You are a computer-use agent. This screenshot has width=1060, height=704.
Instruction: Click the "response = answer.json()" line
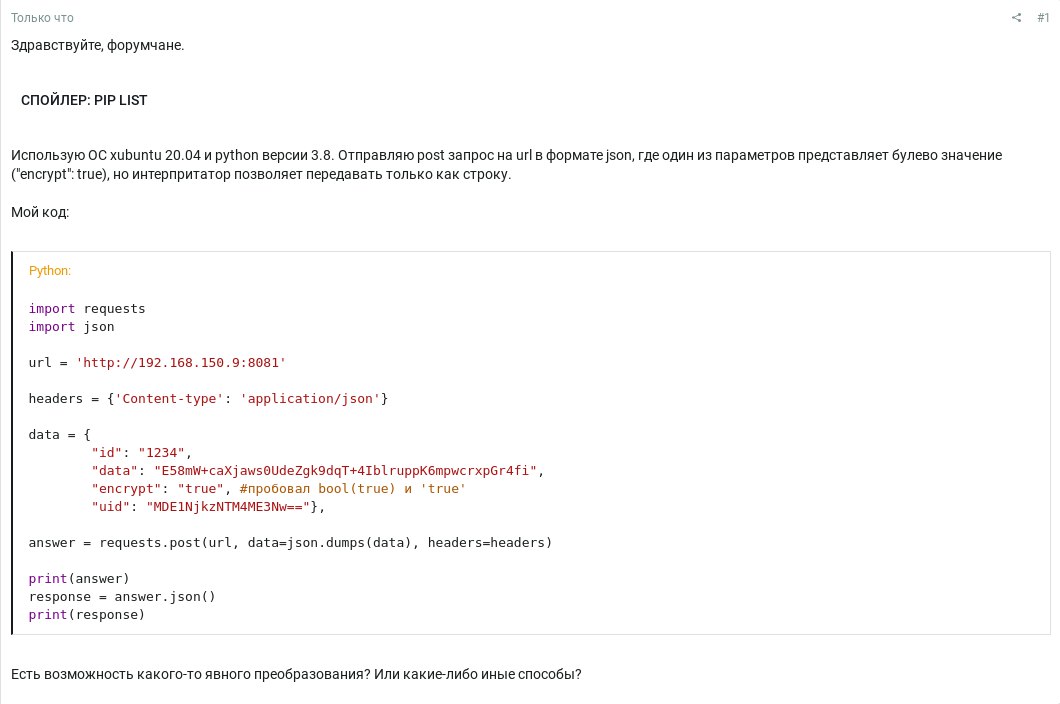pyautogui.click(x=122, y=596)
